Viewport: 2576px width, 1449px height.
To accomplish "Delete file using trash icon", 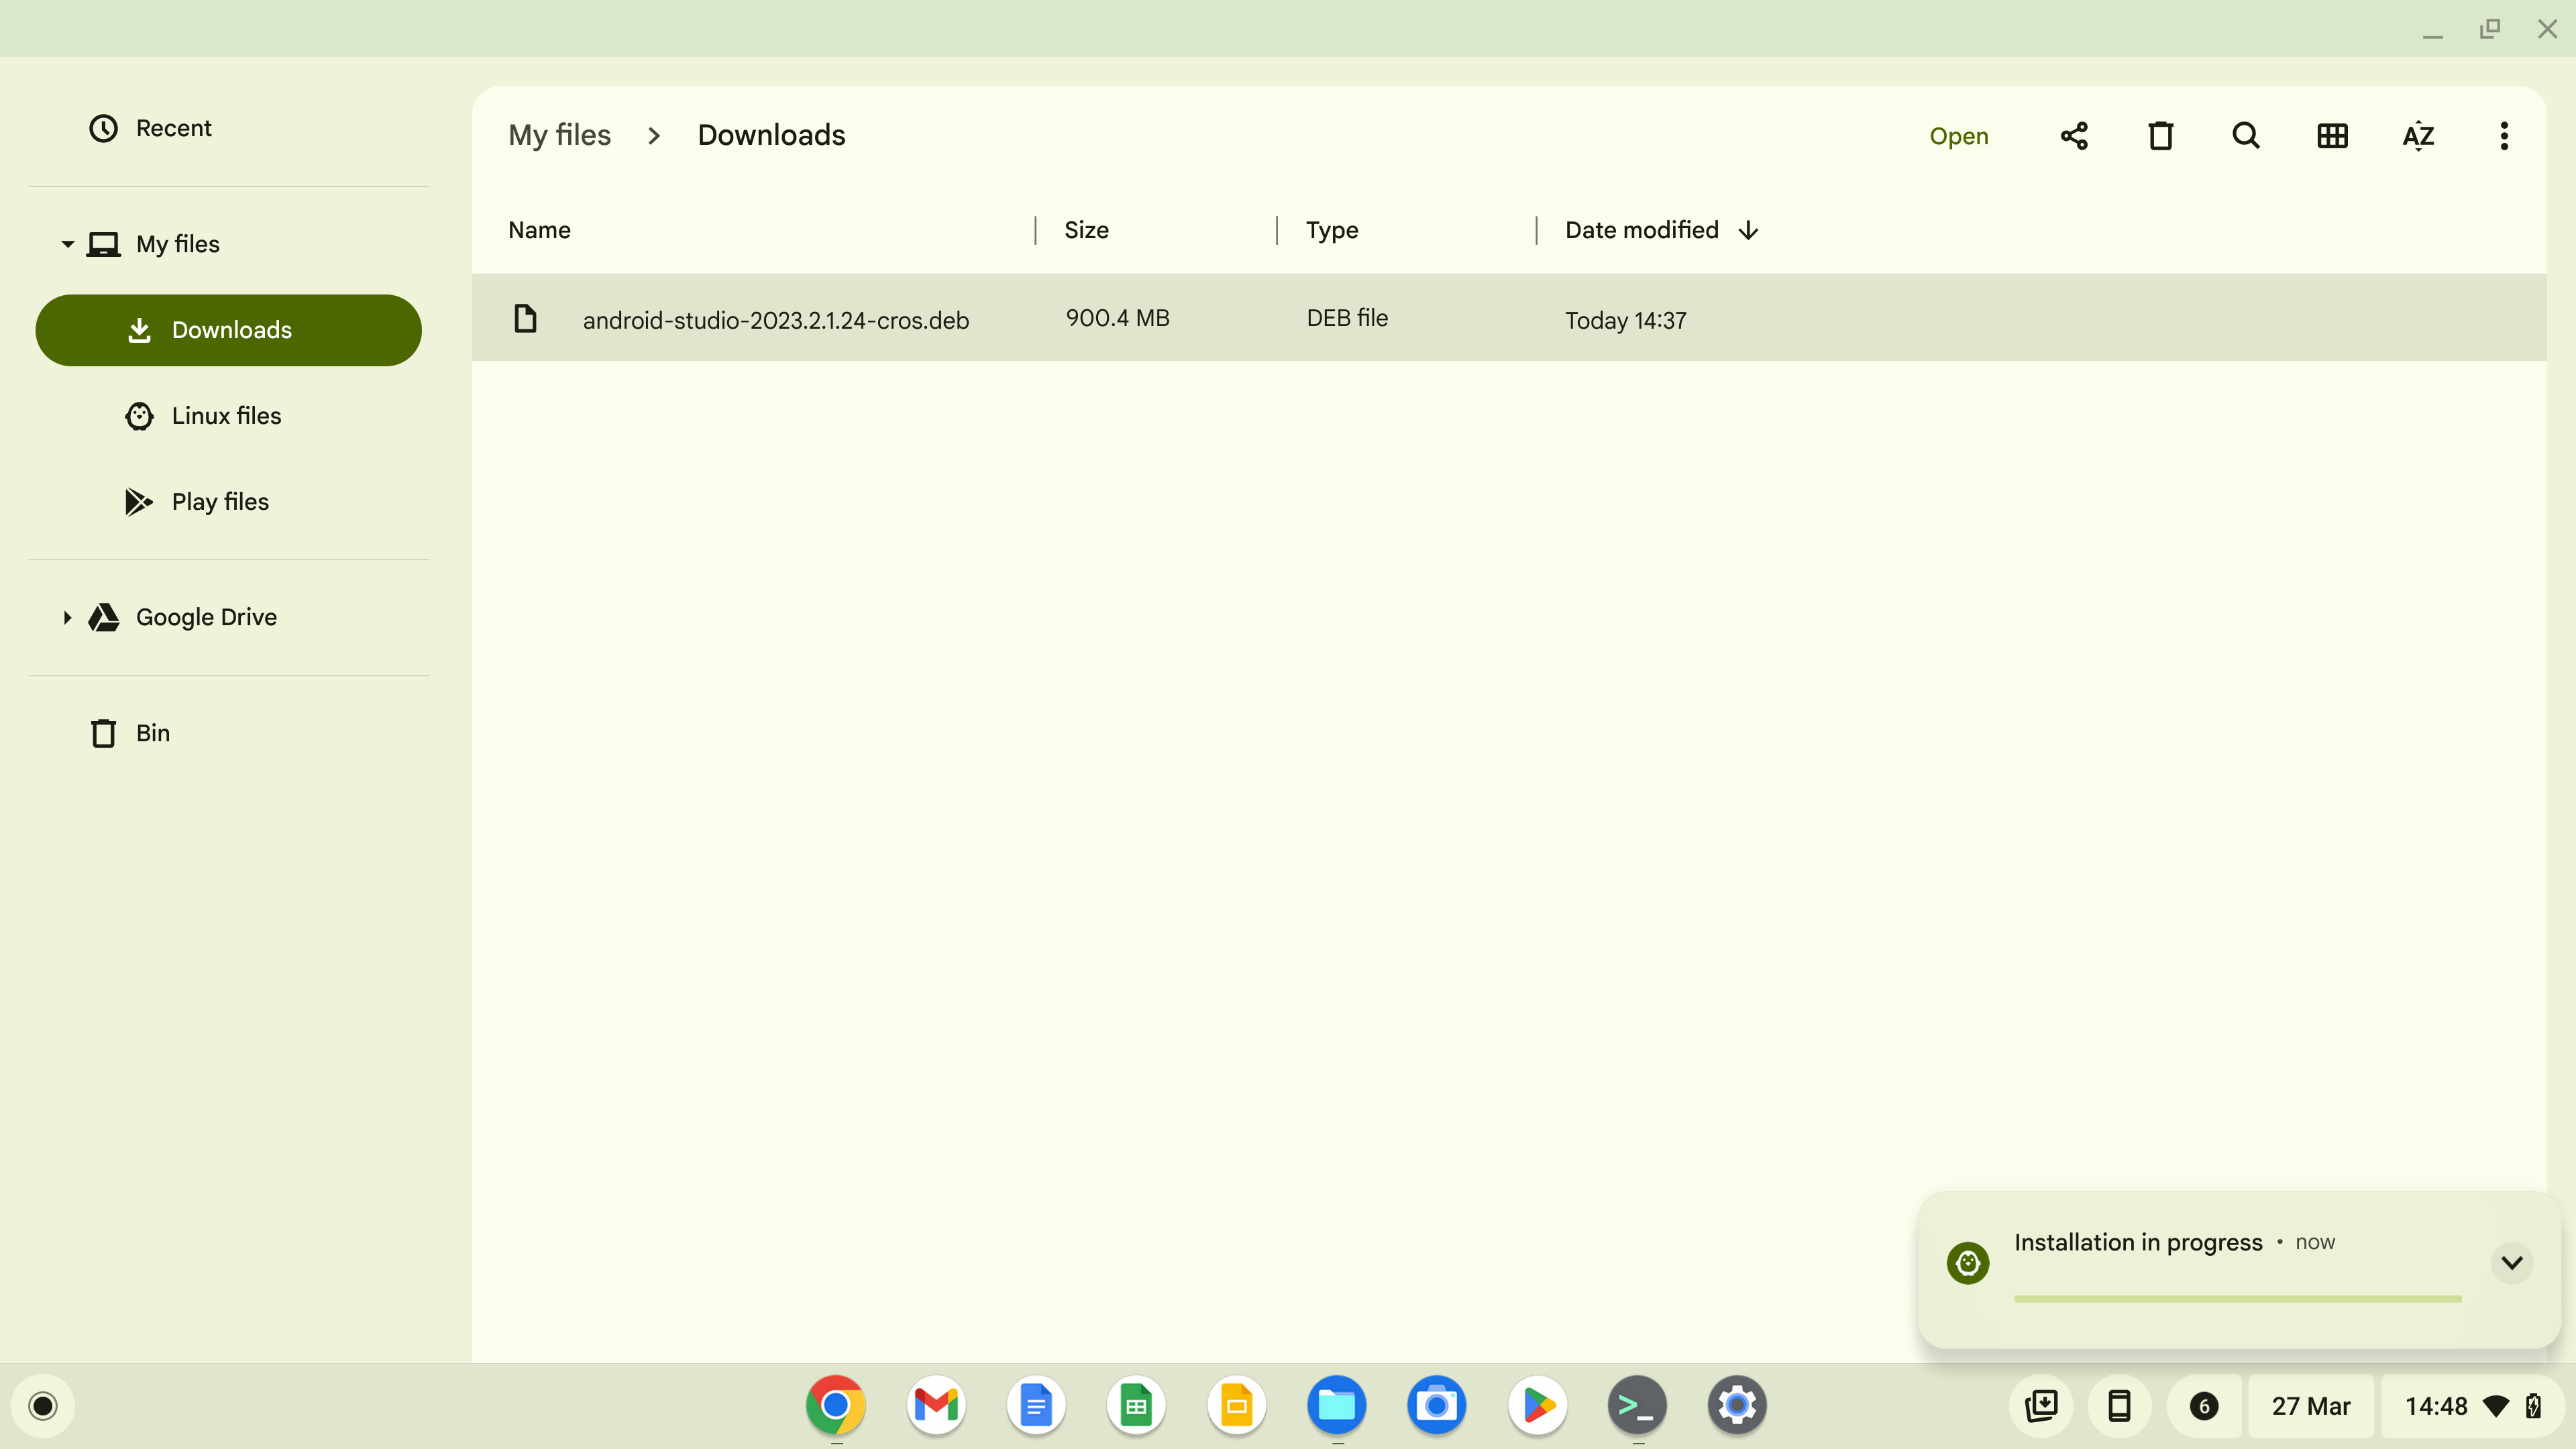I will (2160, 136).
